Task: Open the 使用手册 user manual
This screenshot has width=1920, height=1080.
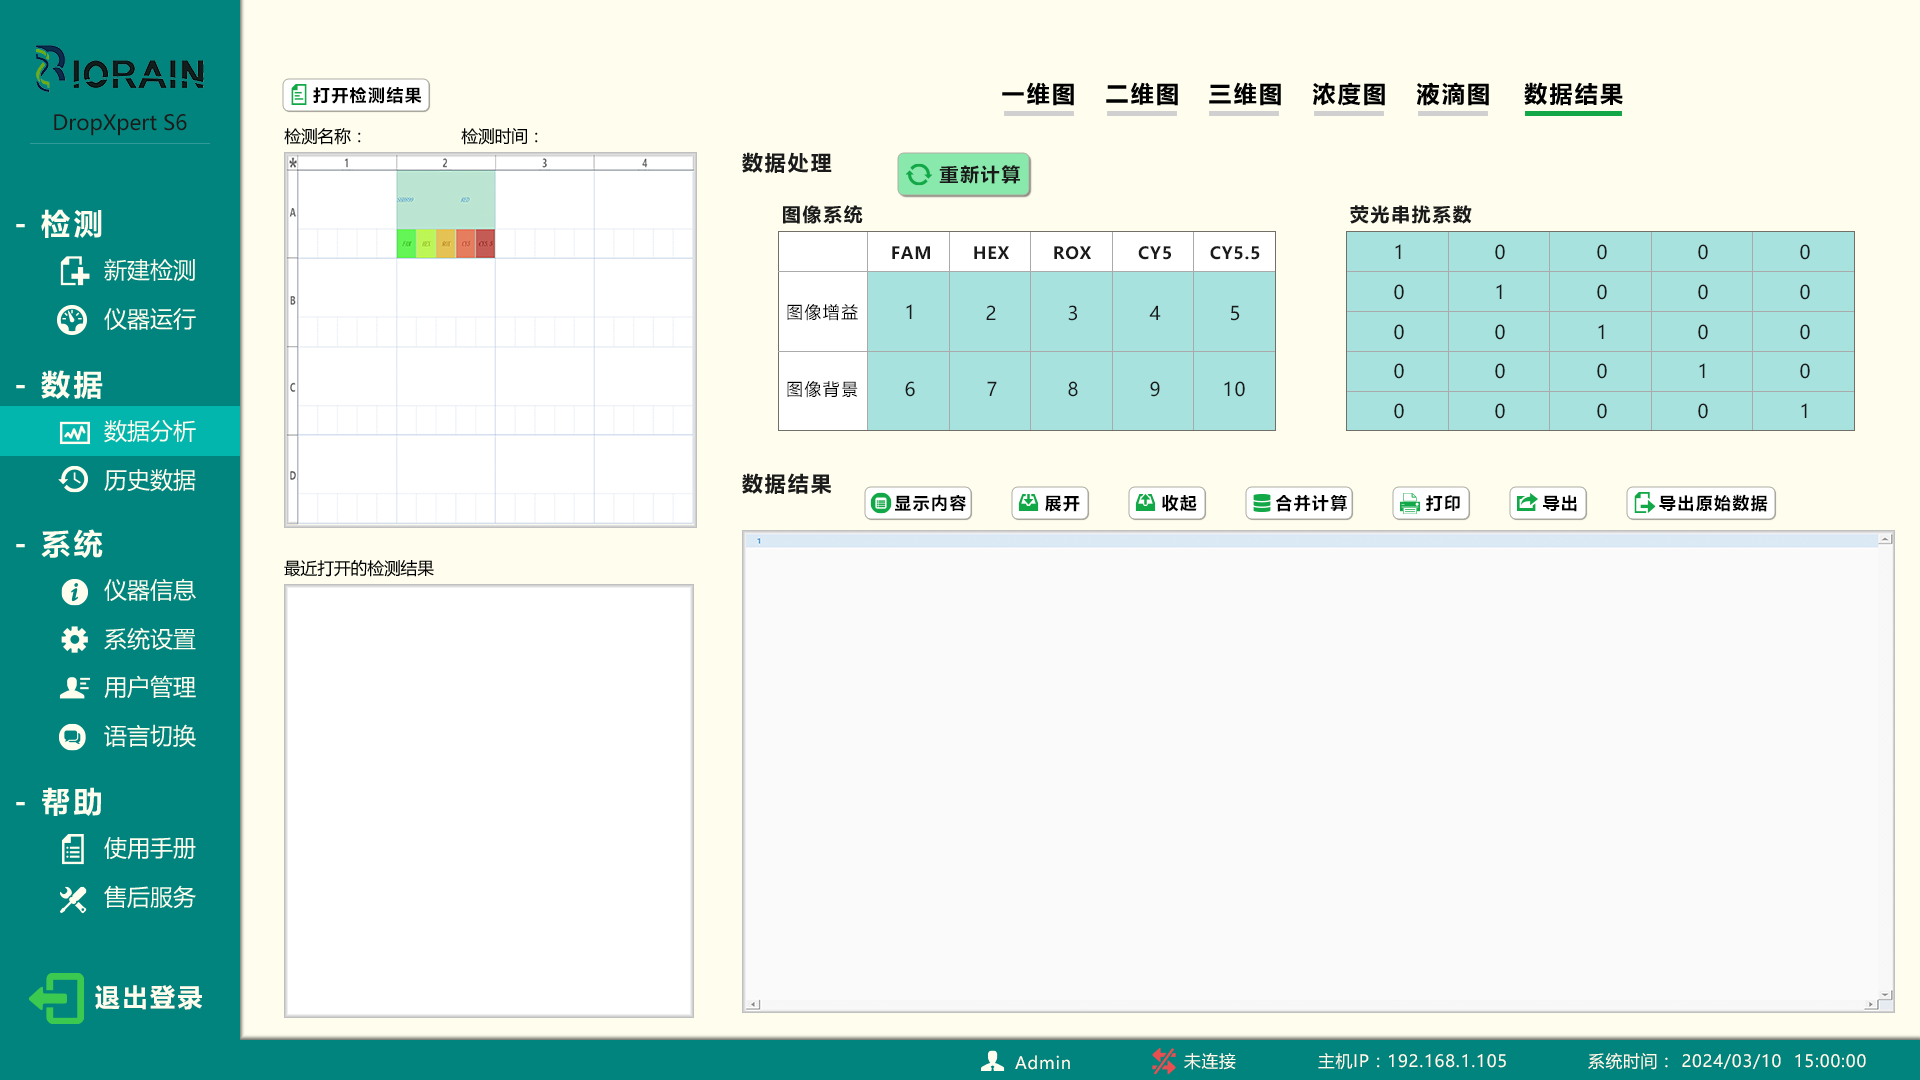Action: [150, 848]
